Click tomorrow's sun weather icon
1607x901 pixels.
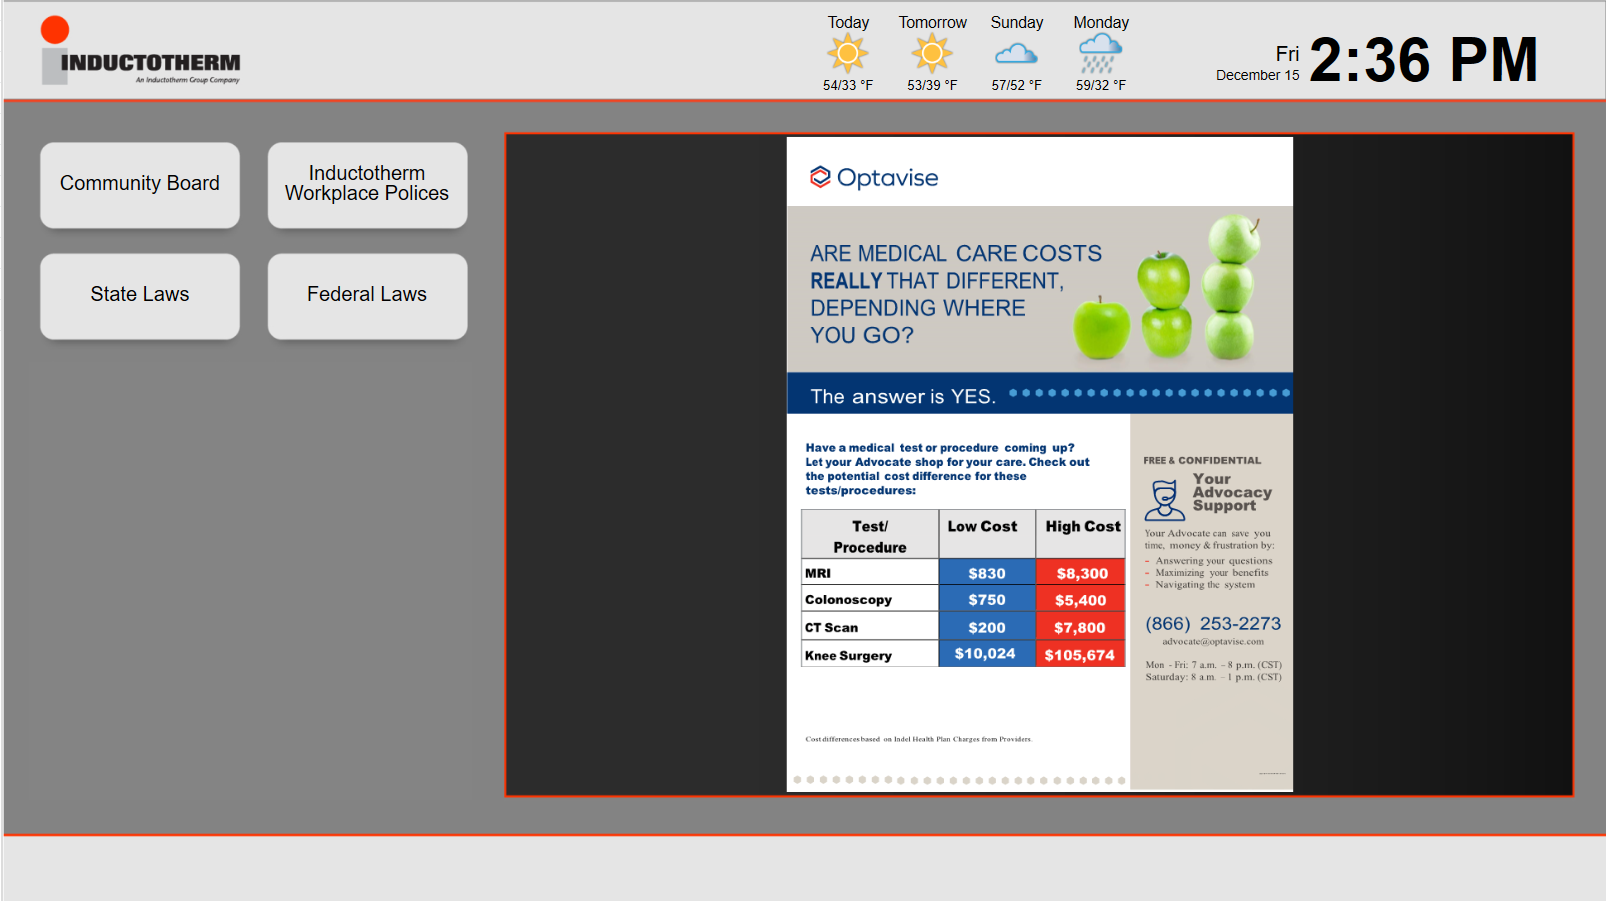[931, 54]
